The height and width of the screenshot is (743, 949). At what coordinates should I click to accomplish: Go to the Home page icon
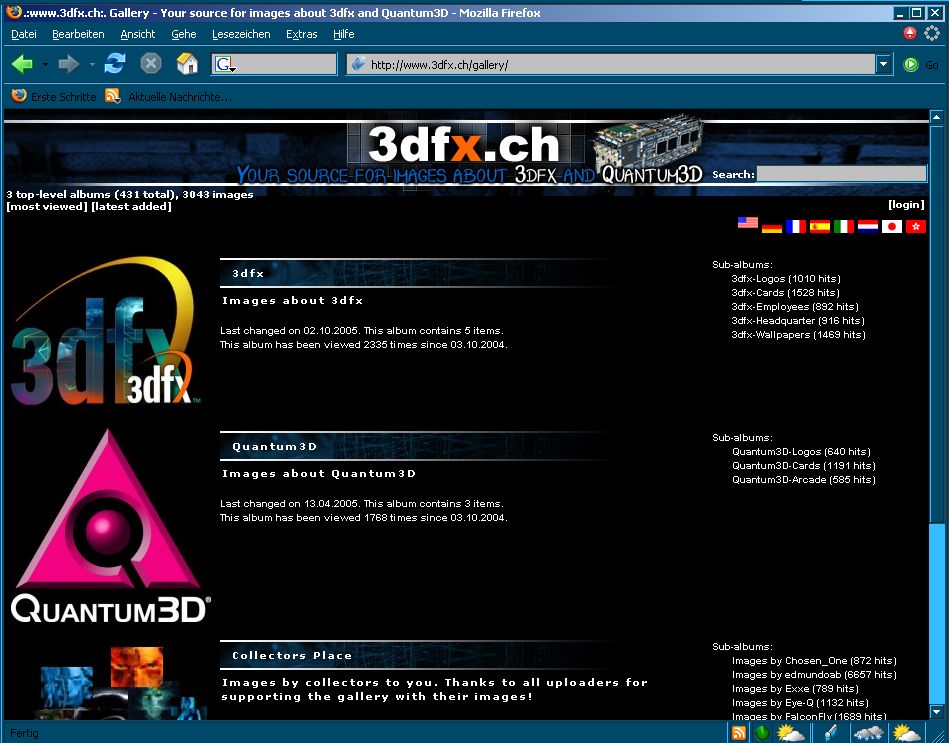tap(187, 64)
